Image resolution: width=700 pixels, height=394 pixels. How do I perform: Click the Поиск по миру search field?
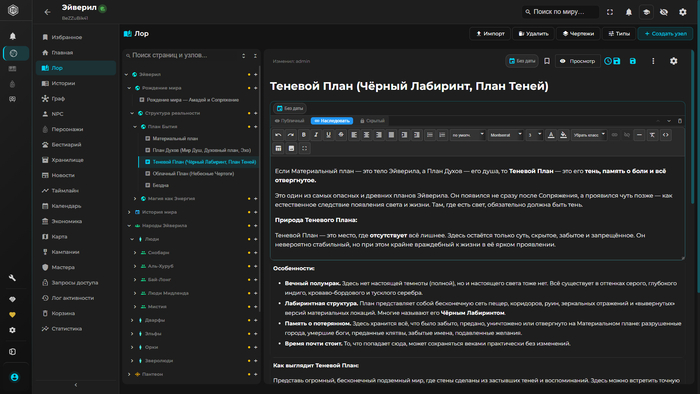coord(560,12)
